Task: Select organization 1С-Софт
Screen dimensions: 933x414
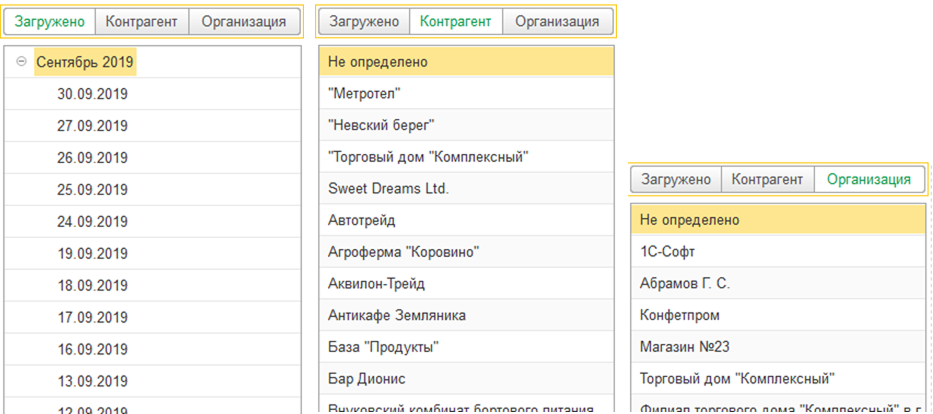Action: click(x=778, y=252)
